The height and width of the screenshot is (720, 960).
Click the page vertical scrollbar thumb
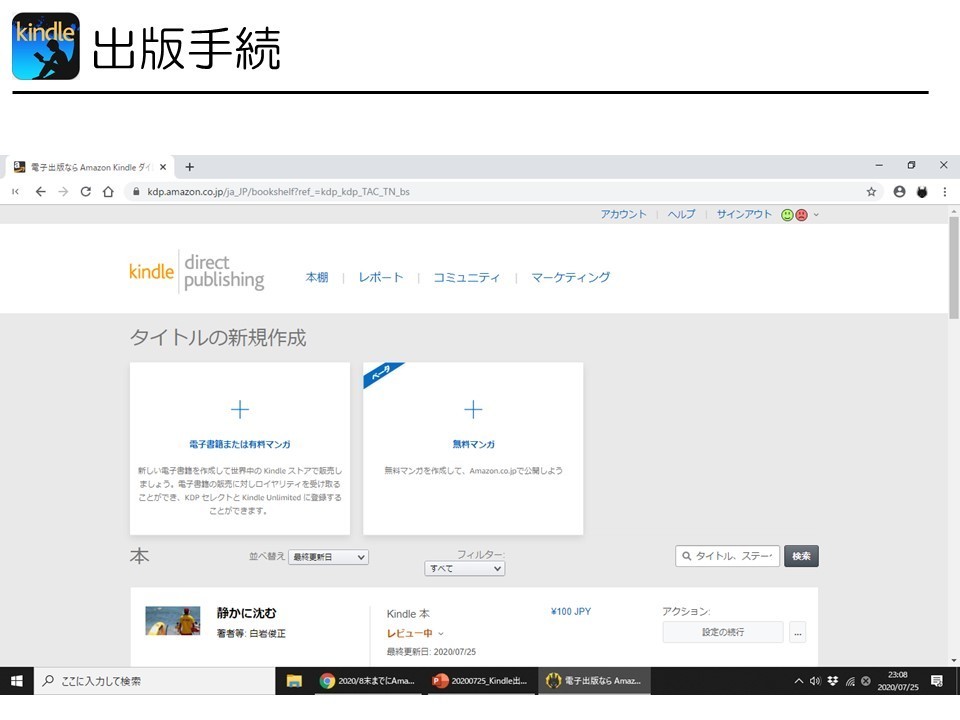pyautogui.click(x=954, y=268)
